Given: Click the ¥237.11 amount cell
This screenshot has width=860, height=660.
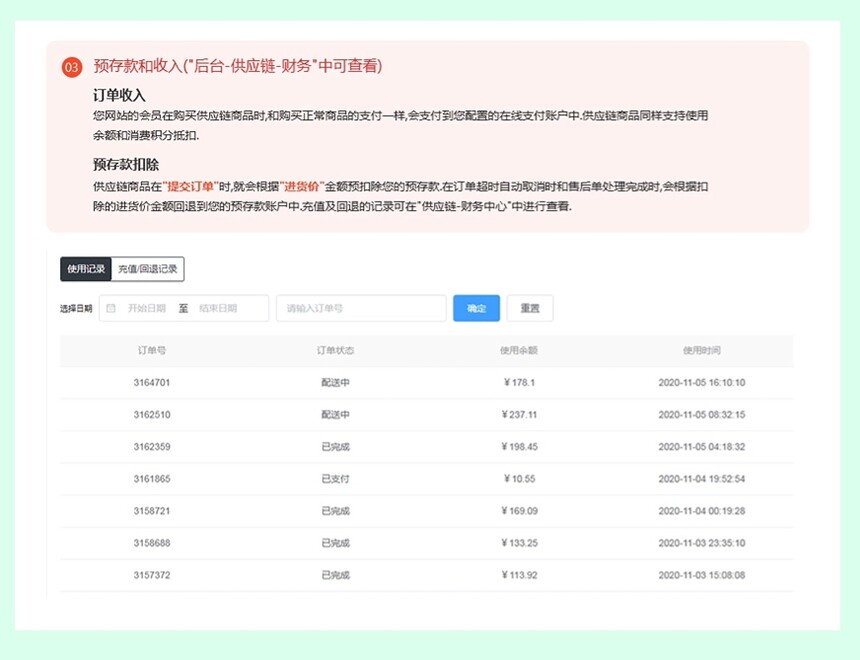Looking at the screenshot, I should [x=519, y=415].
